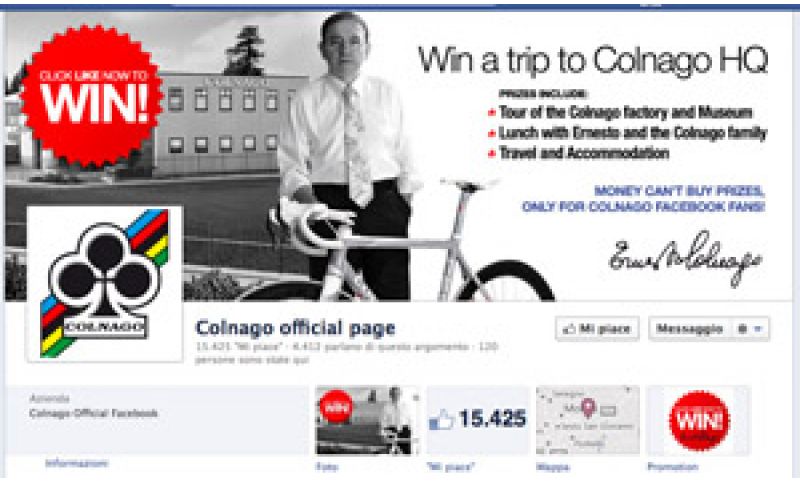This screenshot has width=800, height=484.
Task: Send a message via Messaggio button
Action: tap(690, 329)
